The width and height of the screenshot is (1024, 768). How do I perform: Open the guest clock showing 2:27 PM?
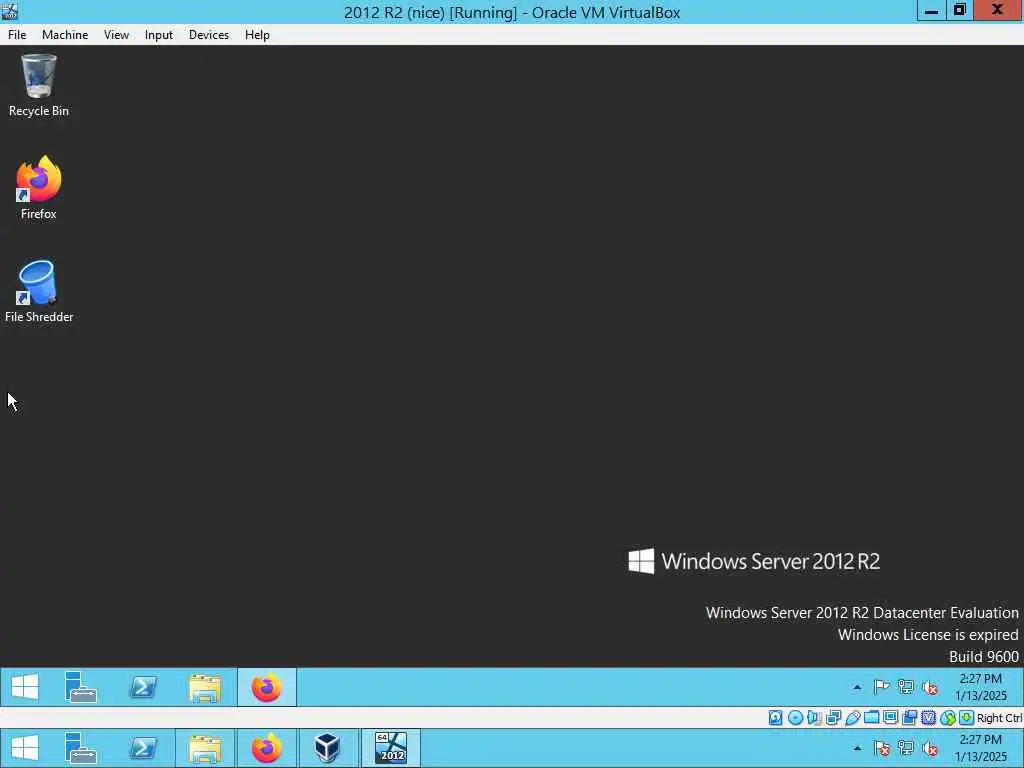click(980, 687)
